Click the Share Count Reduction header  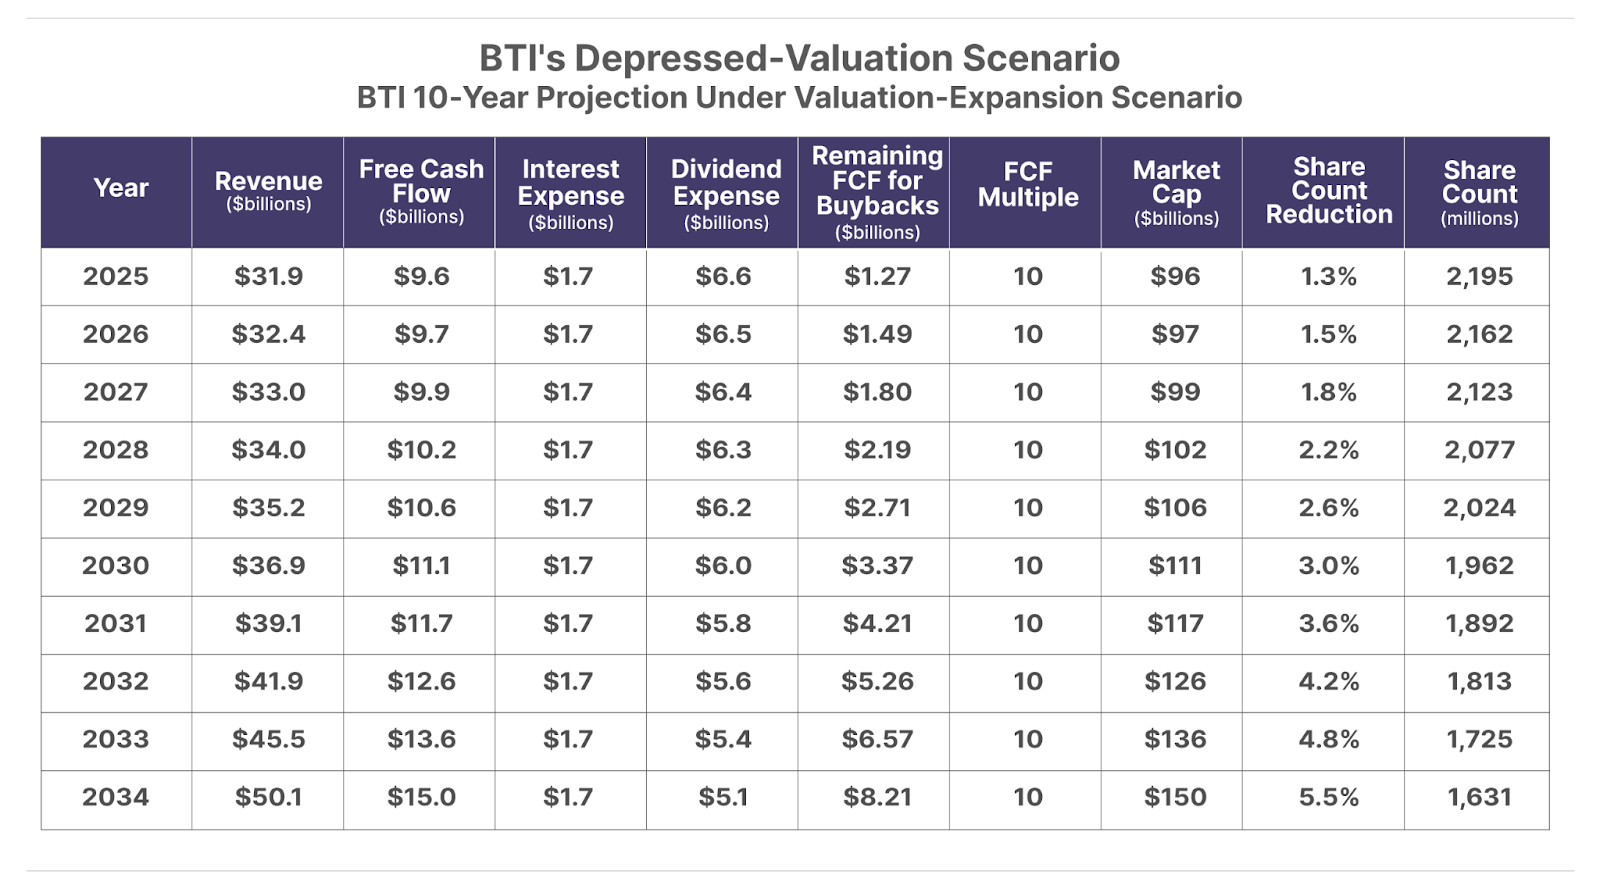tap(1329, 190)
